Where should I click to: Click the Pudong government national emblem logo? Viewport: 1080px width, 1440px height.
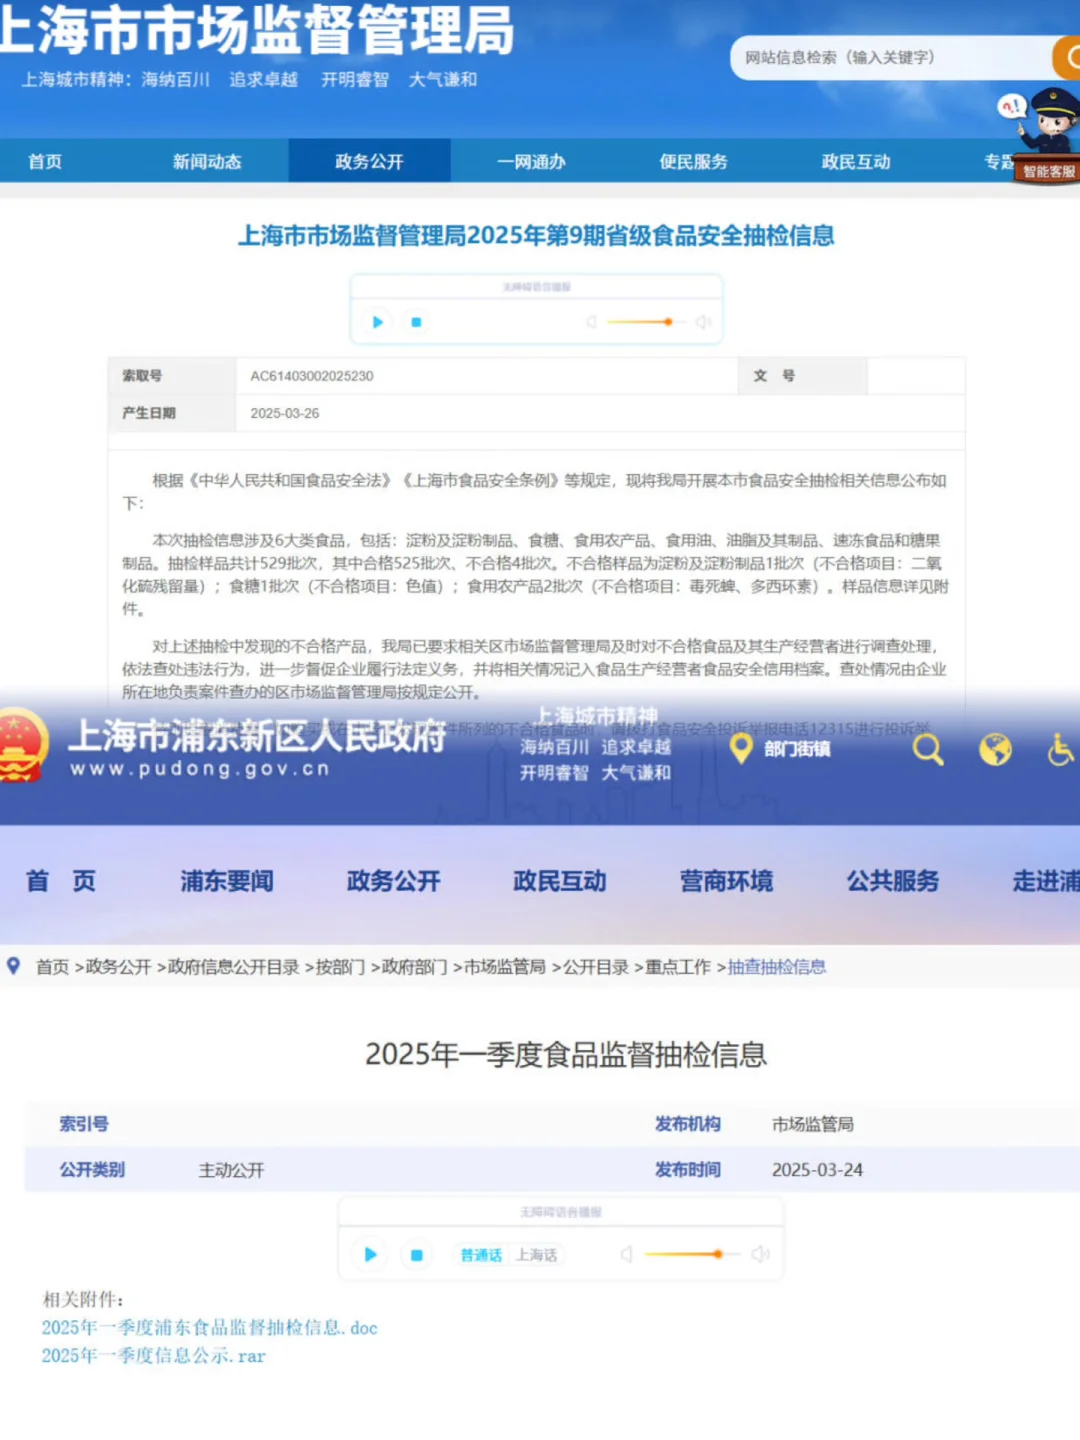coord(22,746)
